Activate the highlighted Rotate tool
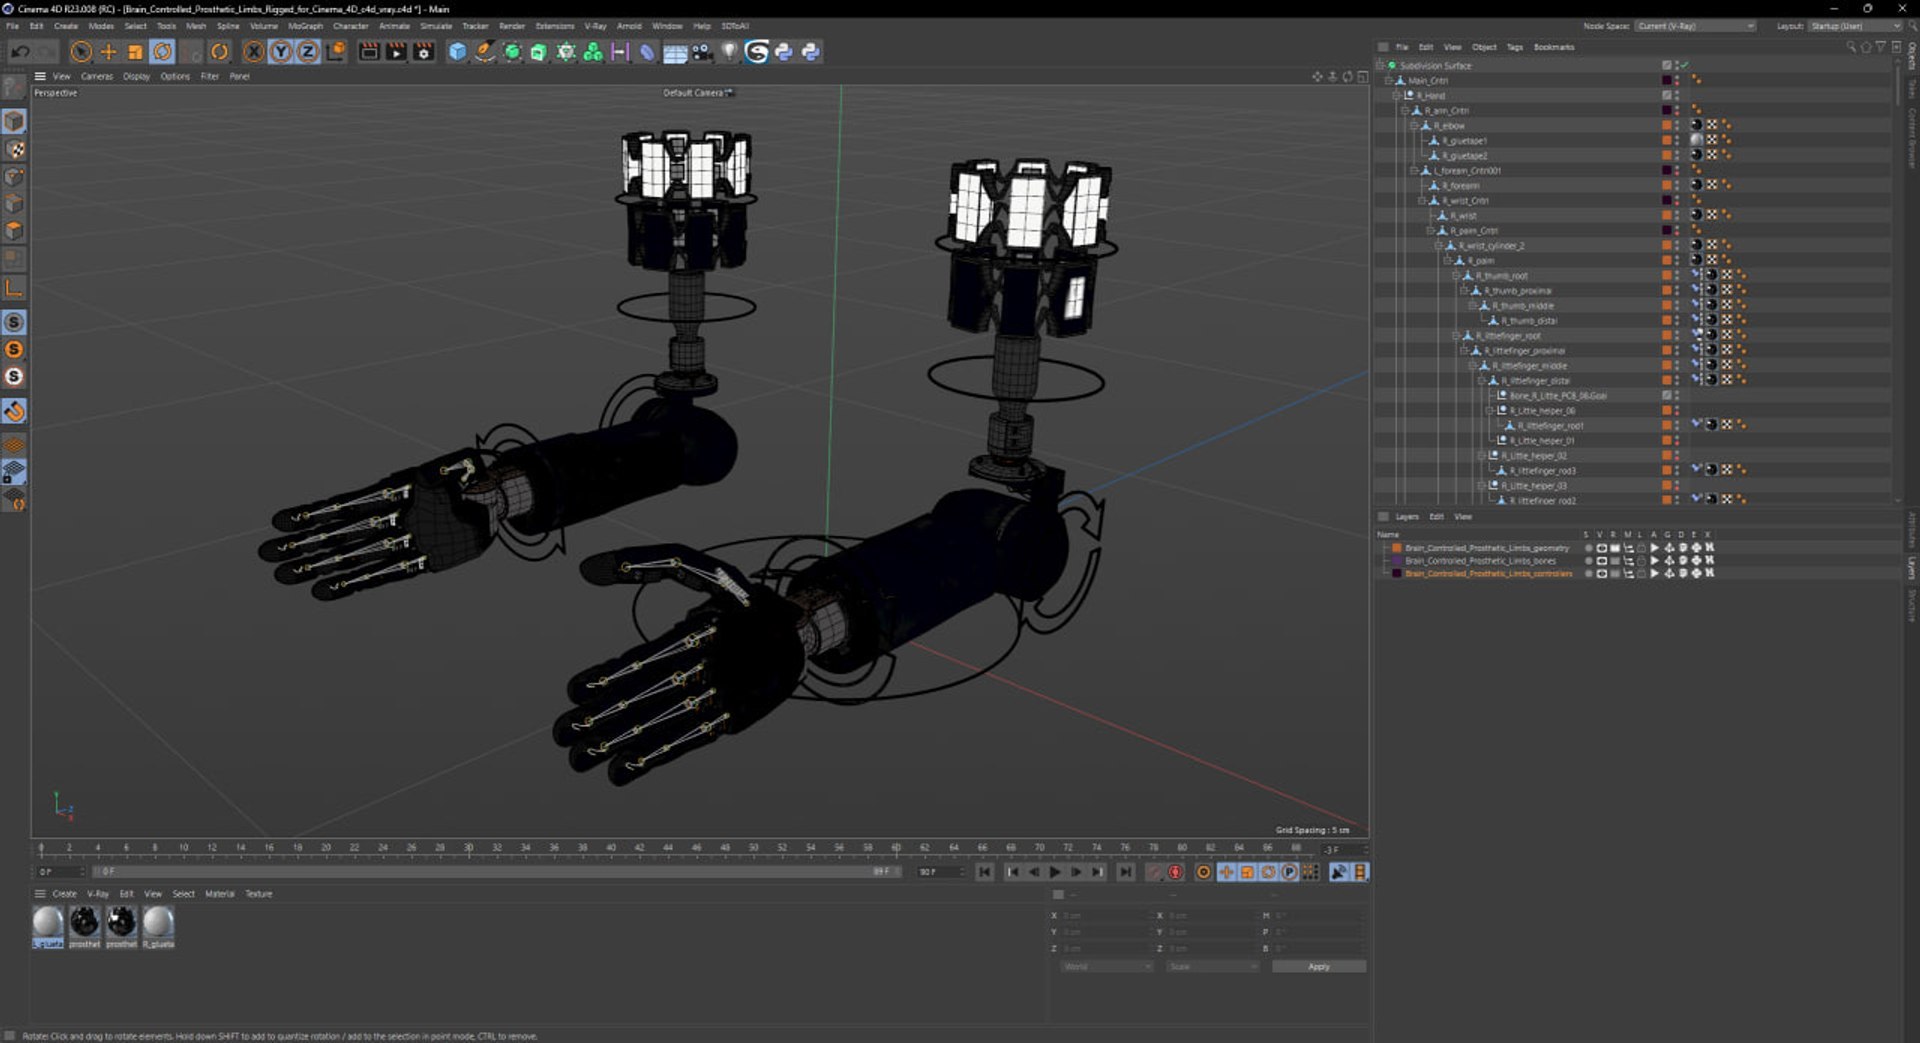The image size is (1920, 1043). coord(163,52)
